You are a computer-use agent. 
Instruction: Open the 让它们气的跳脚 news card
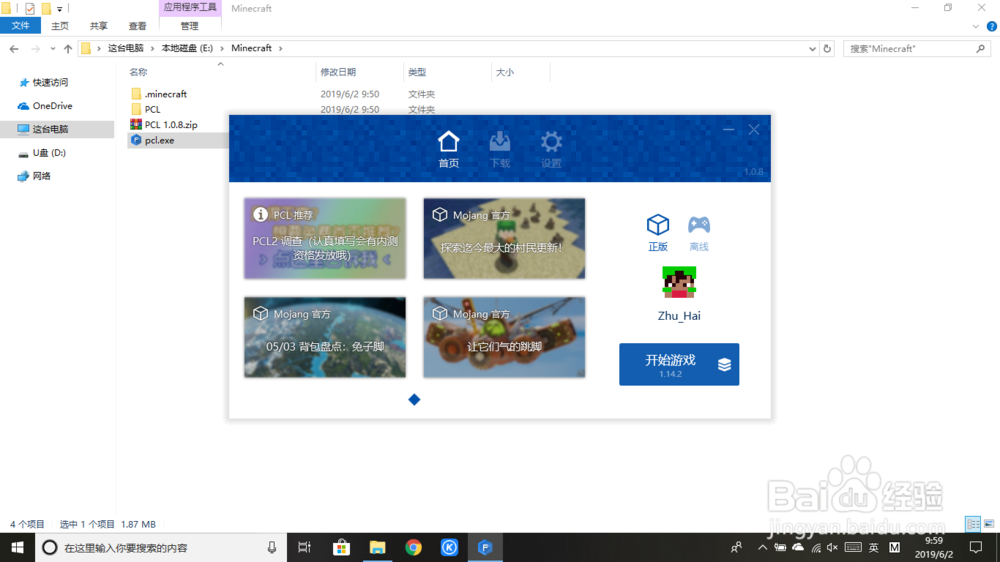[x=504, y=337]
